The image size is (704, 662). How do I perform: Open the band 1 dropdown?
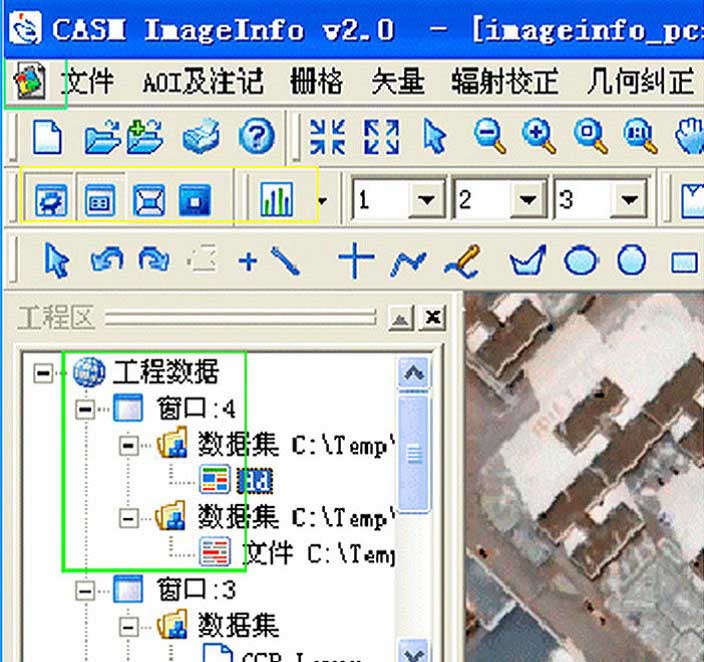pos(427,199)
